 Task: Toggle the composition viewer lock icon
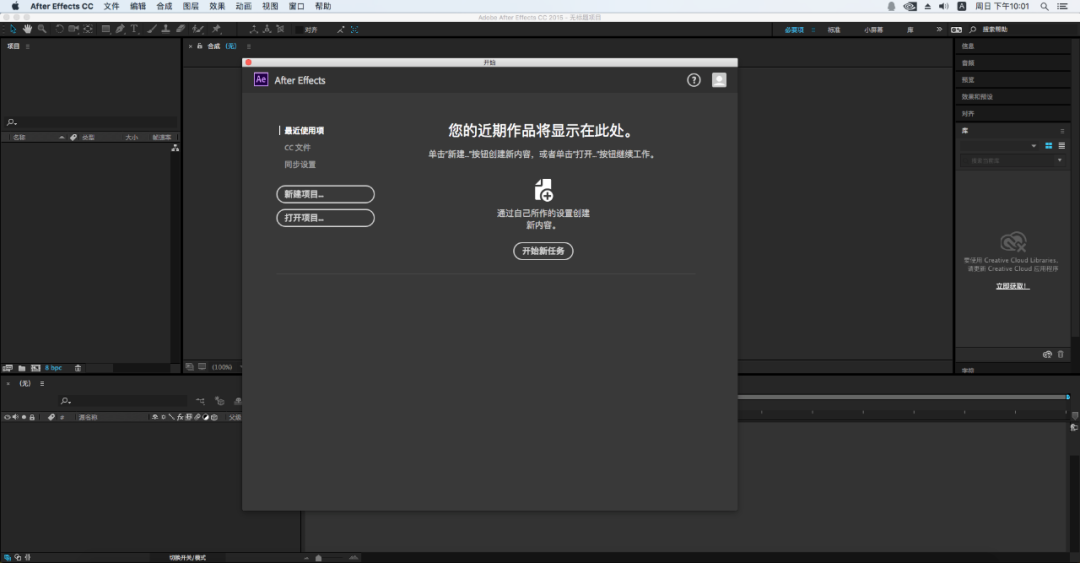[x=200, y=46]
